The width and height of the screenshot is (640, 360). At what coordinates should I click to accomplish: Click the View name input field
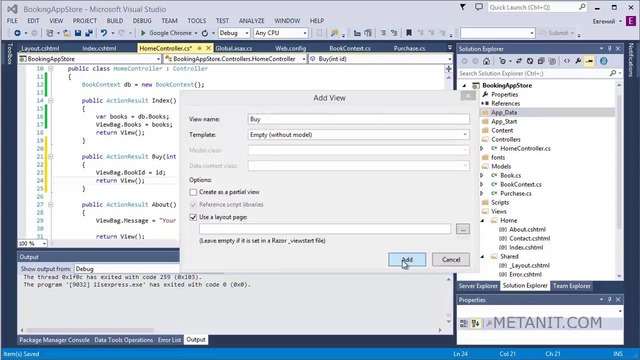point(358,119)
